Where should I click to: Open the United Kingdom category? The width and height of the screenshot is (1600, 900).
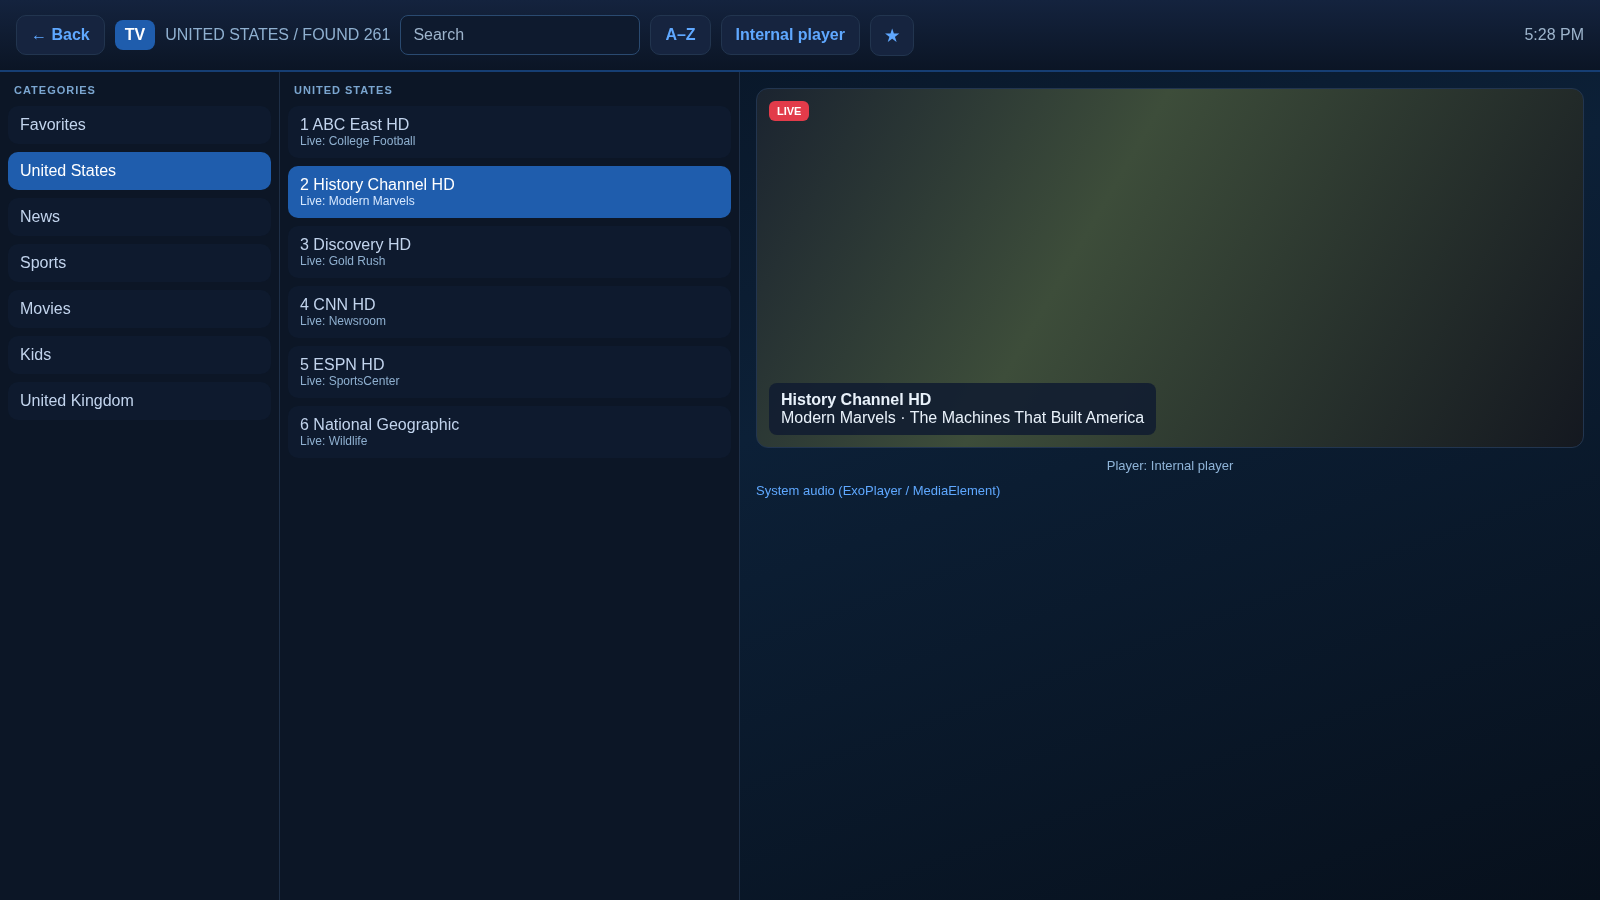(x=139, y=401)
